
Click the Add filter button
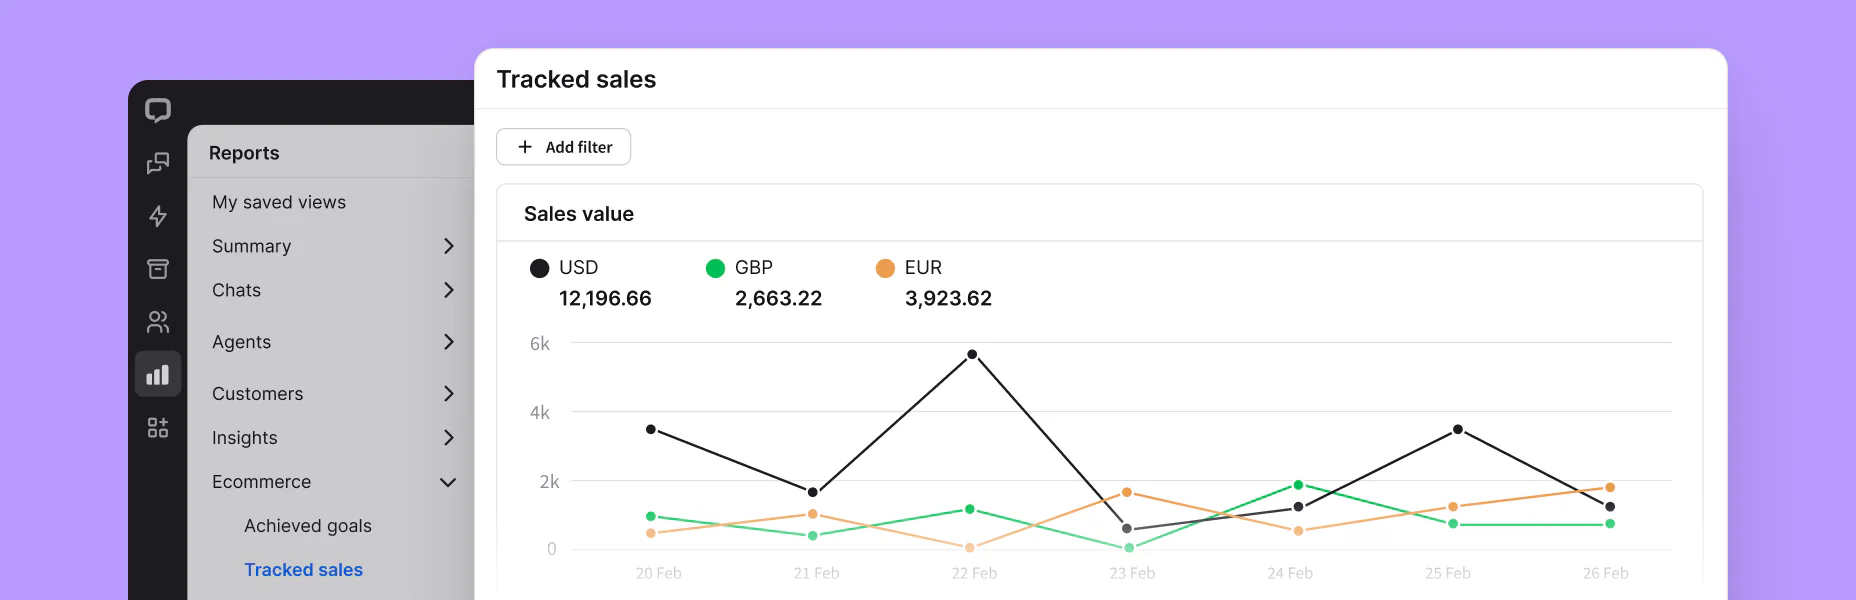coord(564,147)
